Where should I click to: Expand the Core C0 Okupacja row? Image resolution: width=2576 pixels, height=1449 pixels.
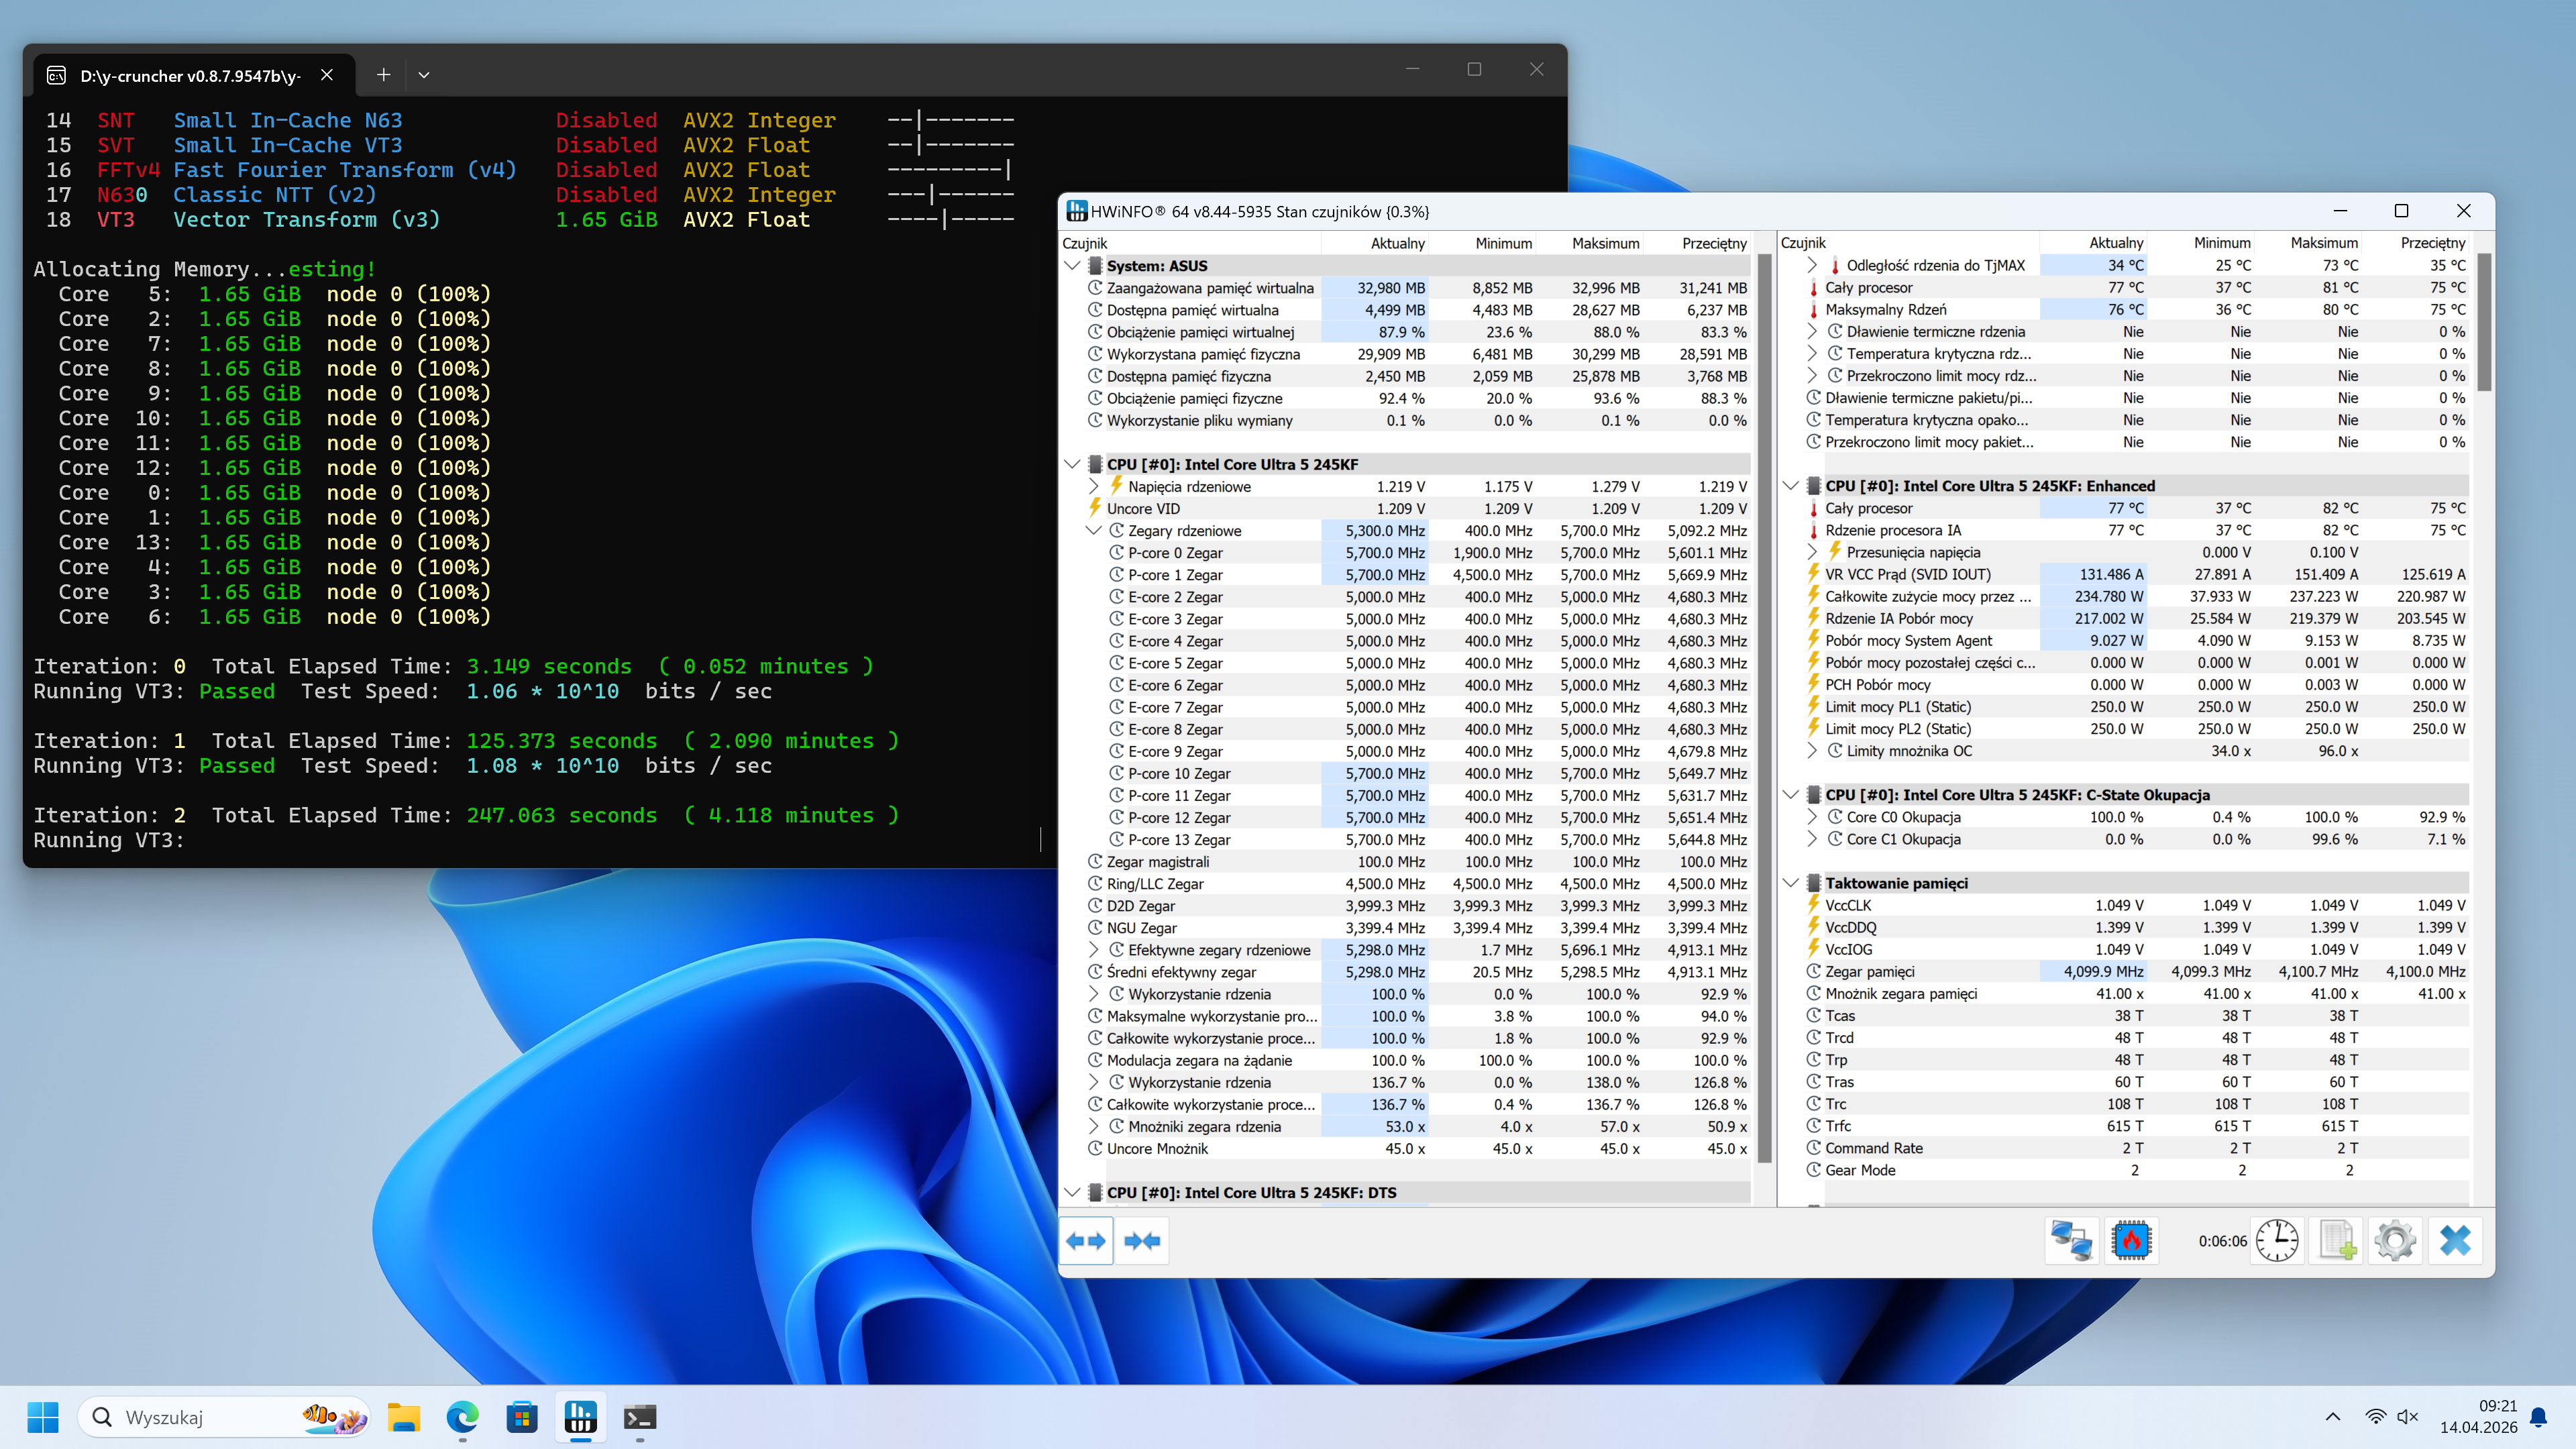(x=1812, y=817)
